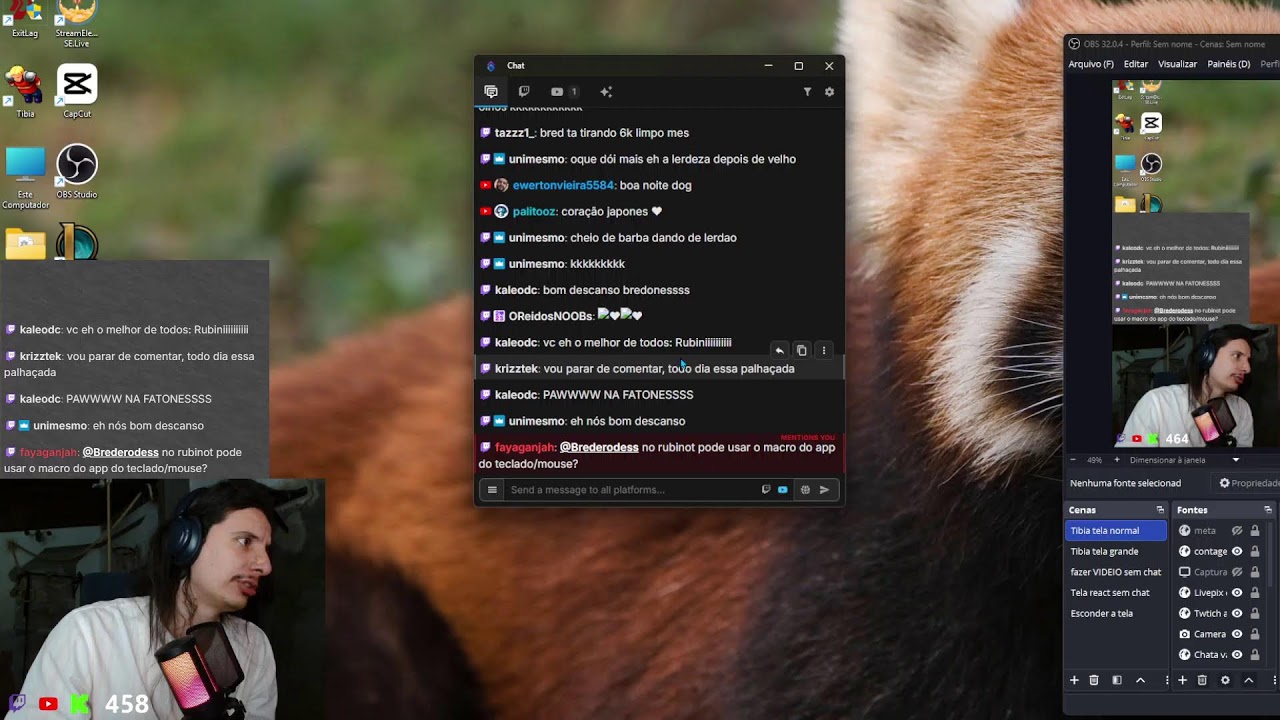Viewport: 1280px width, 720px height.
Task: Hide the Camera source
Action: click(1237, 634)
